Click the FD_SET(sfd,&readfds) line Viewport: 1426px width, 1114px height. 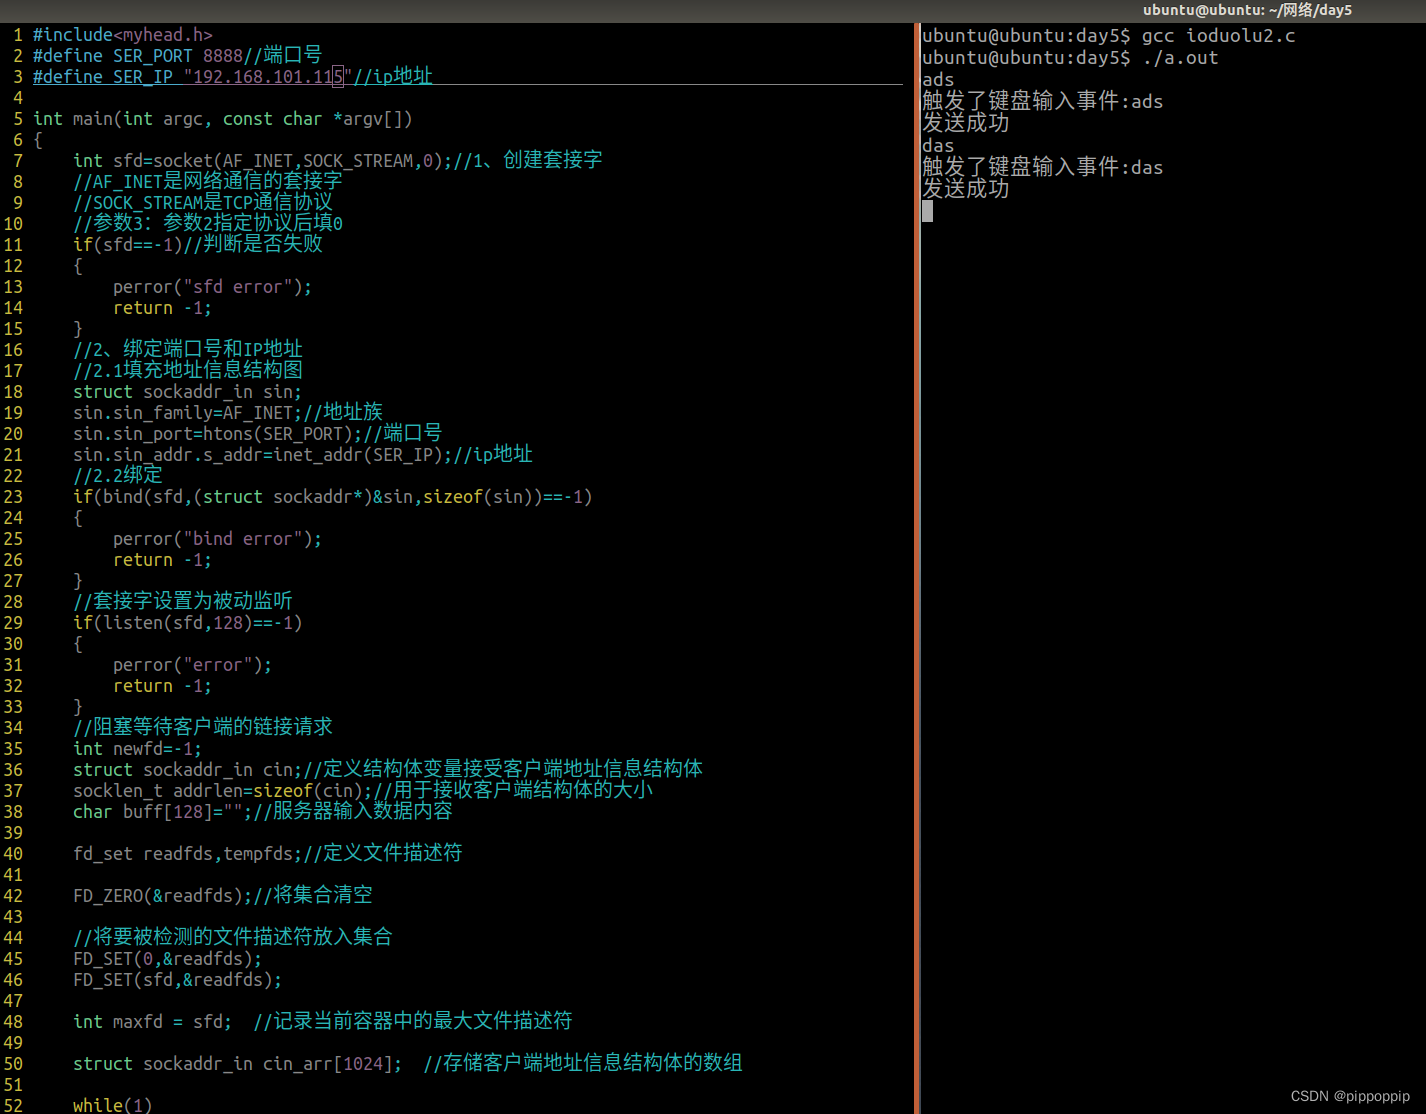[177, 980]
